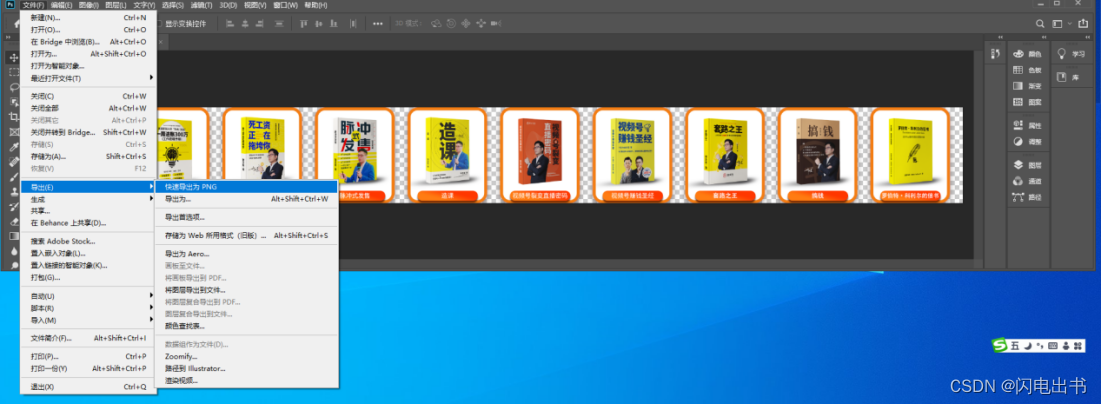The height and width of the screenshot is (405, 1102).
Task: Click the share export icon top right
Action: point(1083,23)
